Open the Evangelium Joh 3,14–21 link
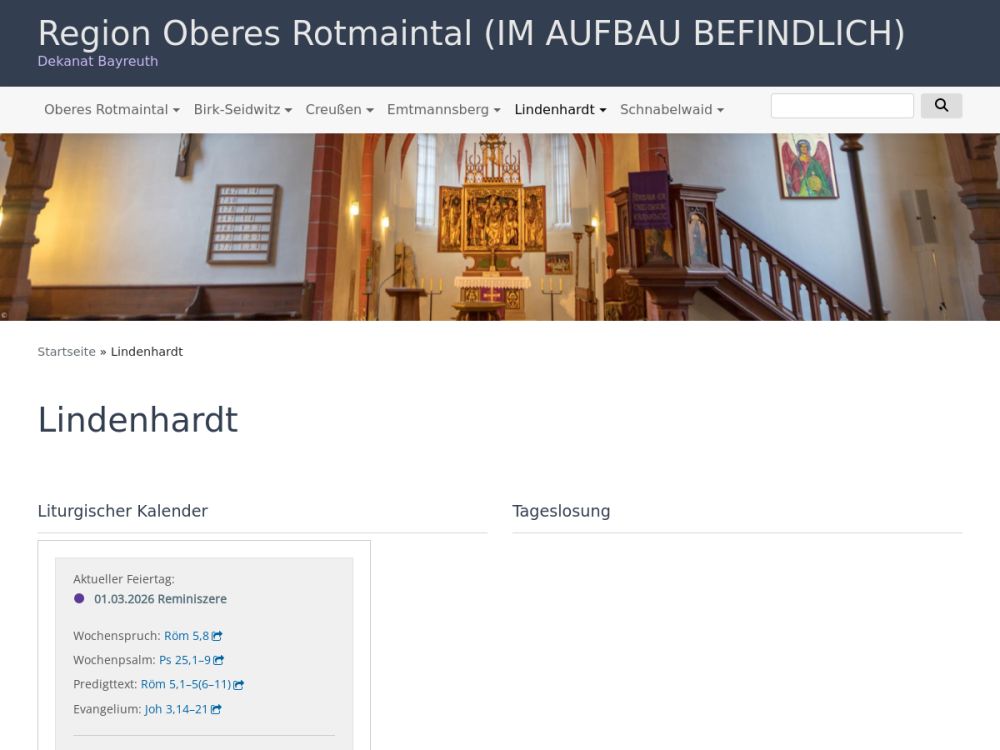Screen dimensions: 1000x750 (176, 709)
